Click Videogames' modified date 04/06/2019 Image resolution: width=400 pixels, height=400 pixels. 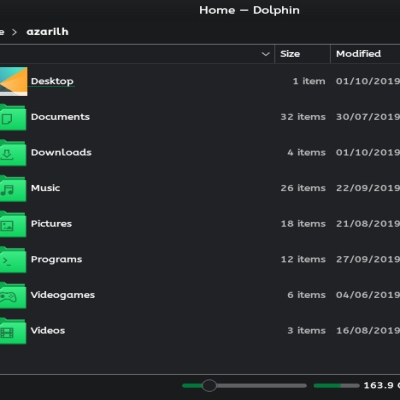click(368, 295)
